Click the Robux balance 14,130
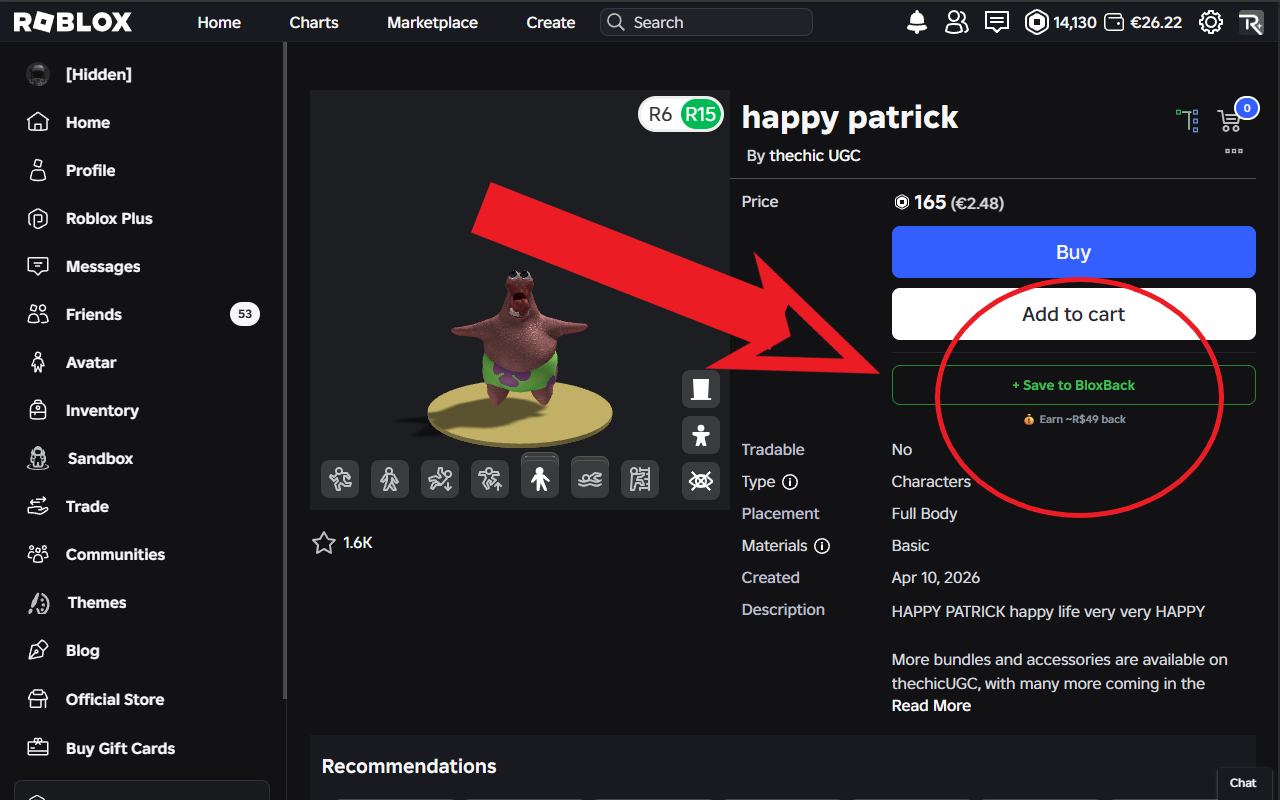The height and width of the screenshot is (800, 1280). [x=1061, y=22]
